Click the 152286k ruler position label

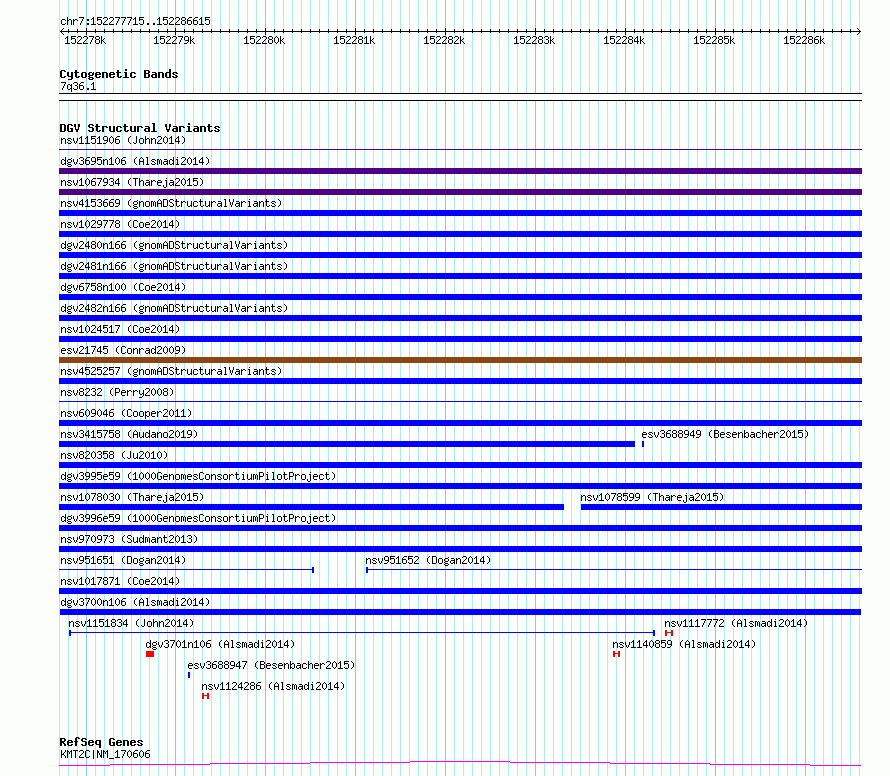[x=804, y=40]
